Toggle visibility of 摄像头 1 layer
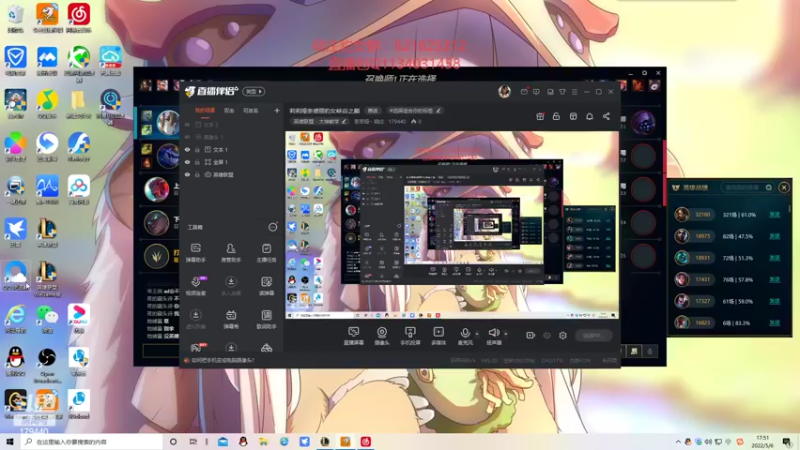Viewport: 800px width, 450px height. pyautogui.click(x=187, y=137)
